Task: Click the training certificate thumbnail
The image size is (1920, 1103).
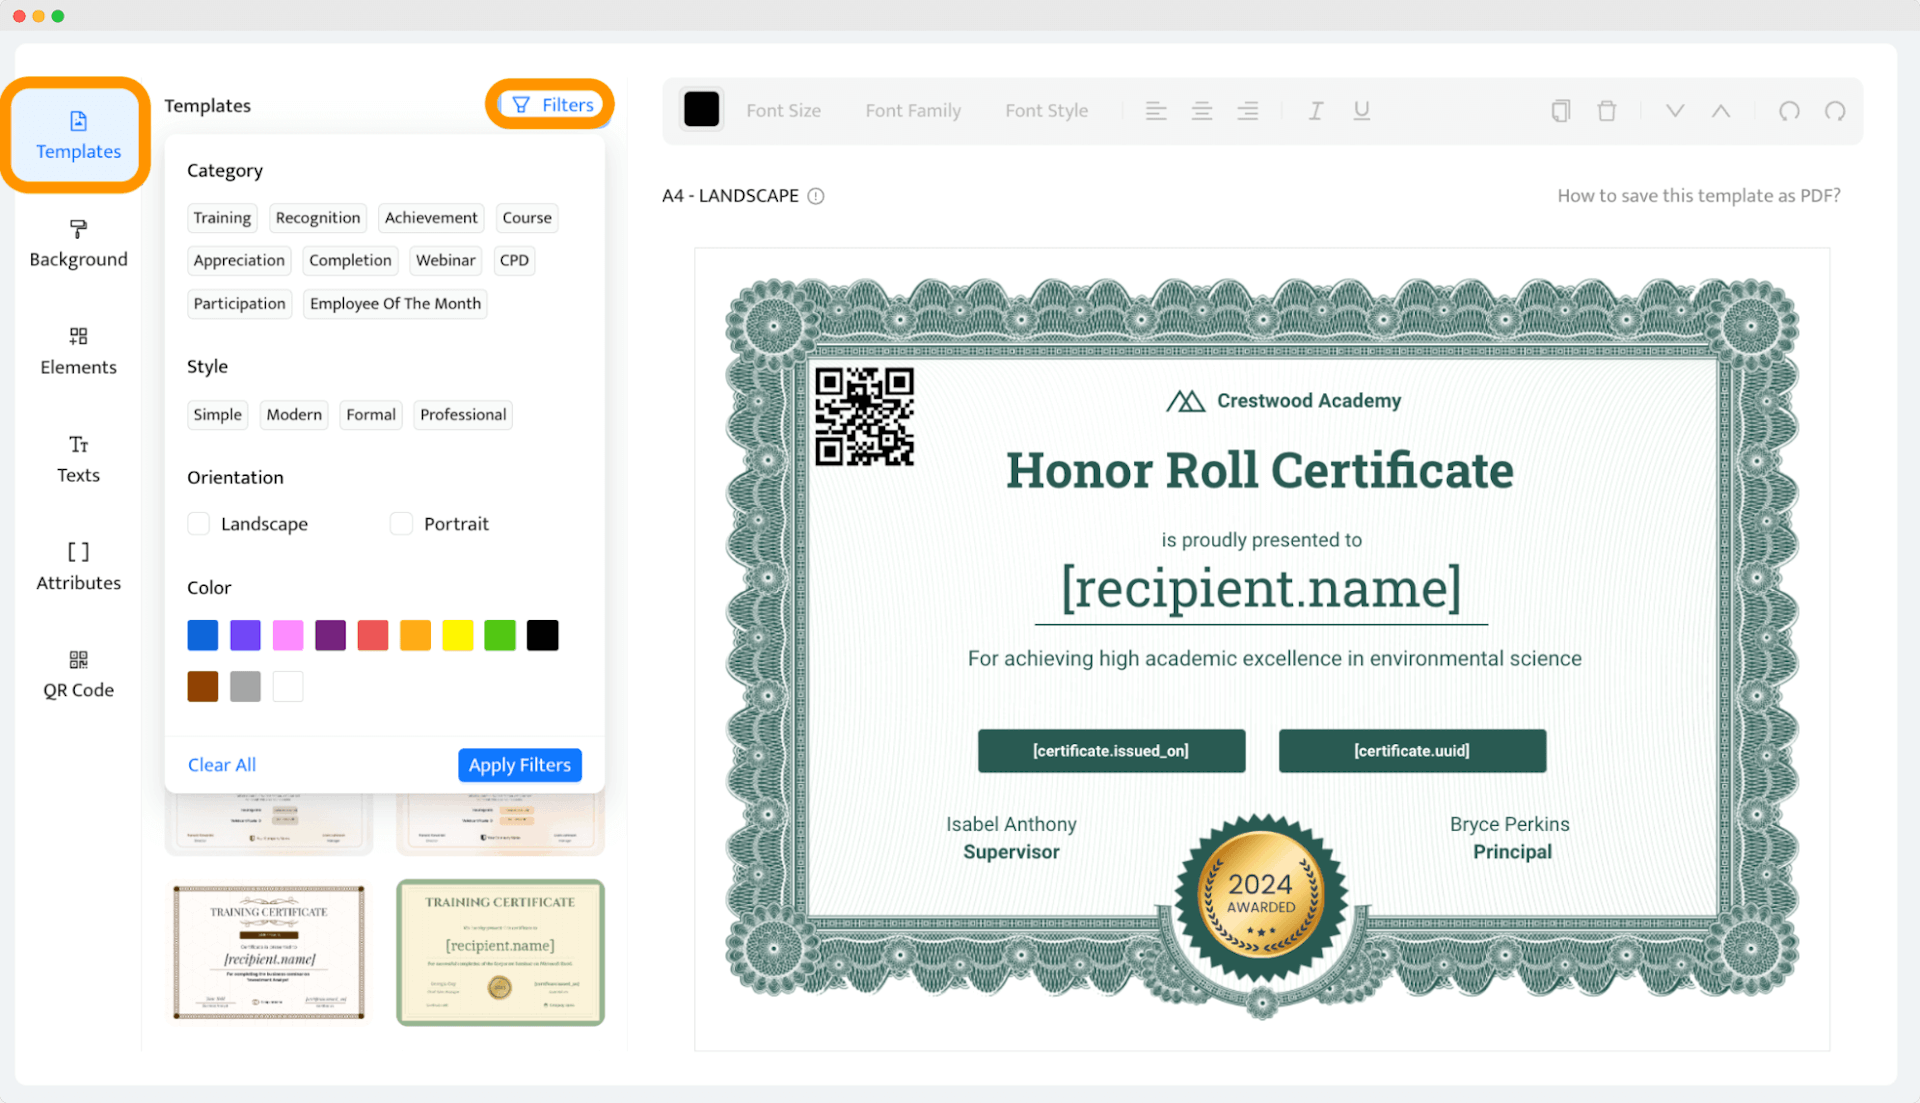Action: tap(268, 950)
